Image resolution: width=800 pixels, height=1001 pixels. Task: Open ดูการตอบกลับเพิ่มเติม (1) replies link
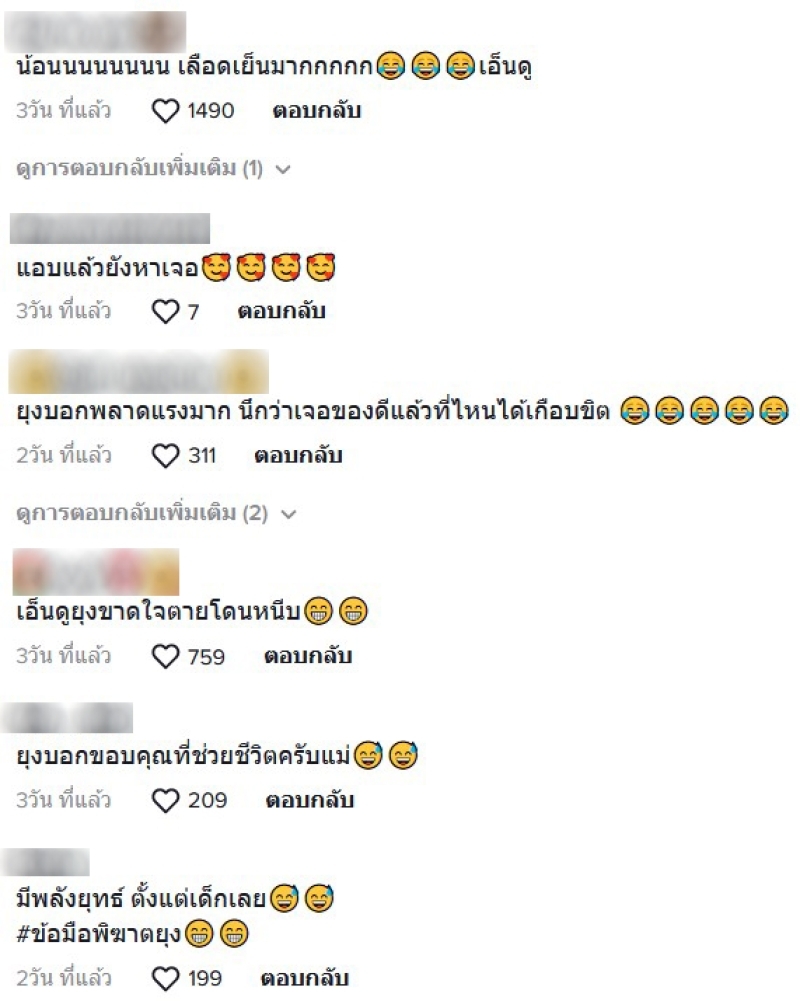point(139,169)
